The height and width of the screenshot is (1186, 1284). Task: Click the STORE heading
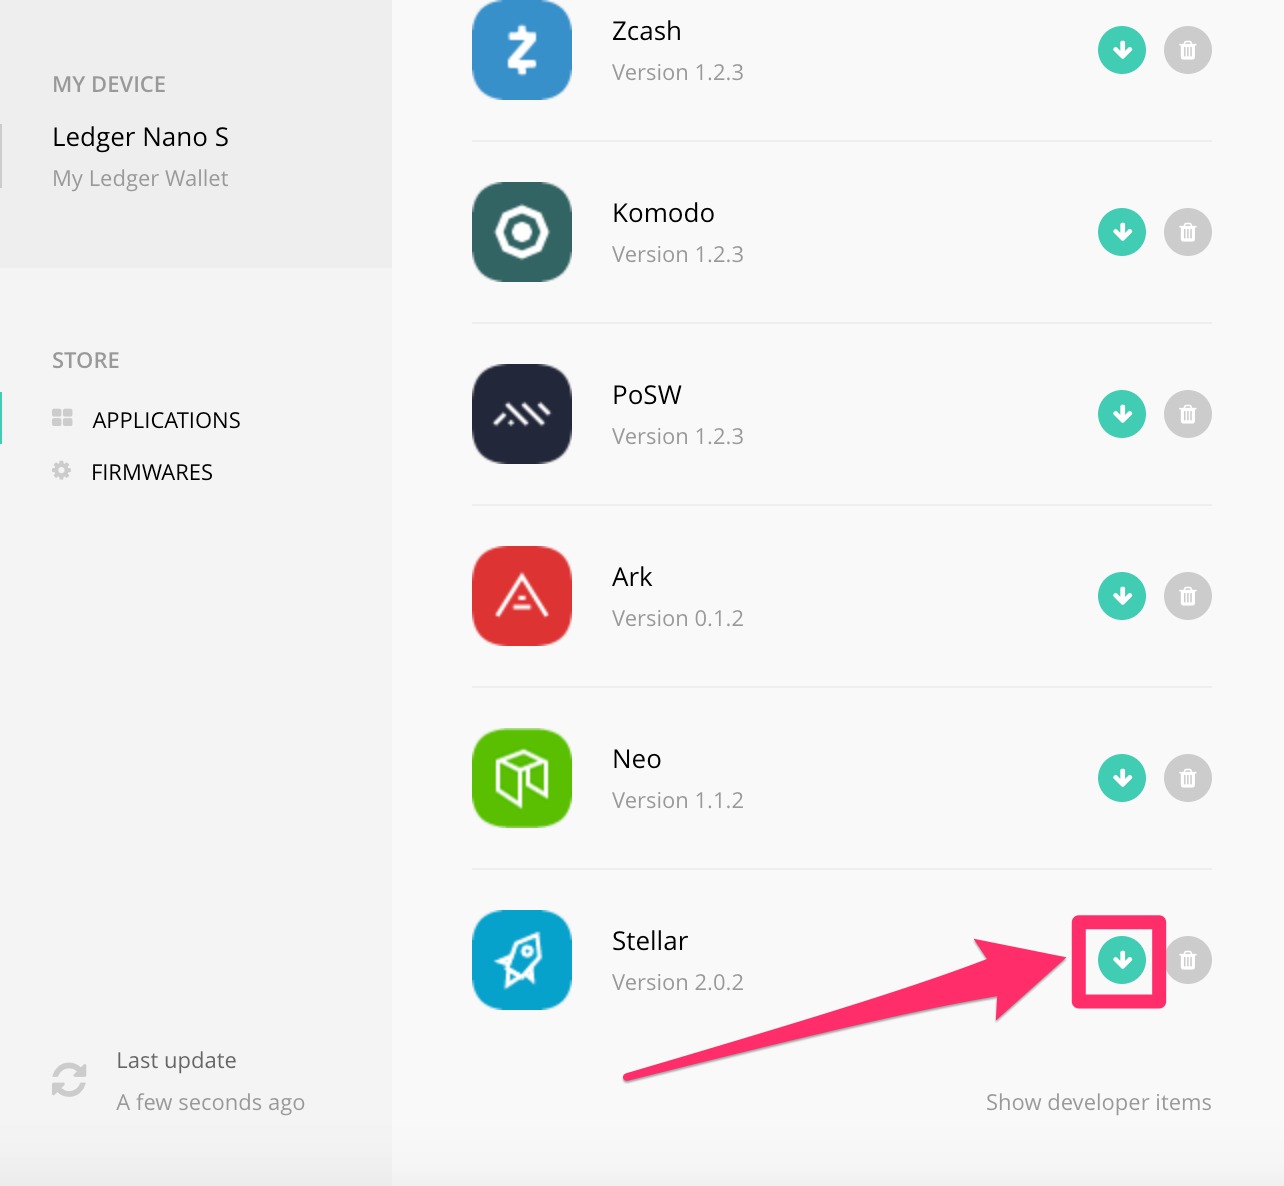click(x=86, y=360)
